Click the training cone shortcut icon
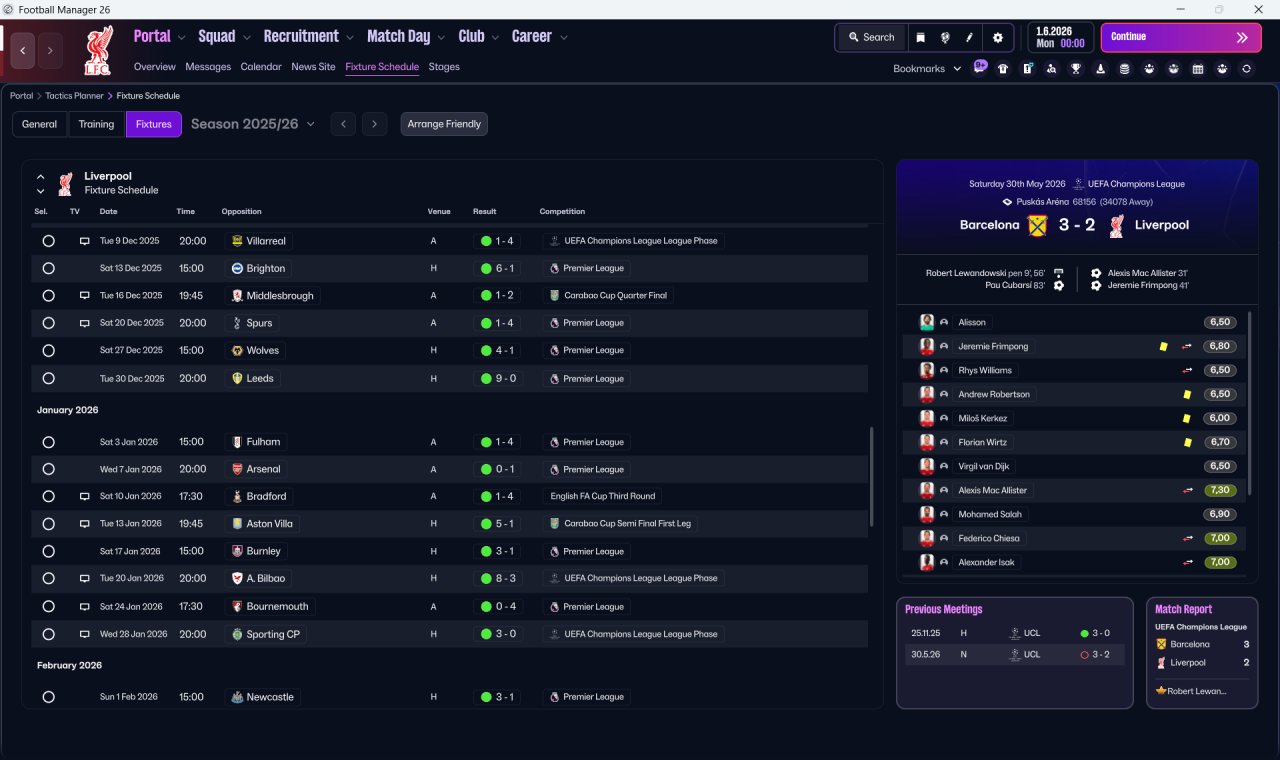Screen dimensions: 1280x760 coord(1101,69)
